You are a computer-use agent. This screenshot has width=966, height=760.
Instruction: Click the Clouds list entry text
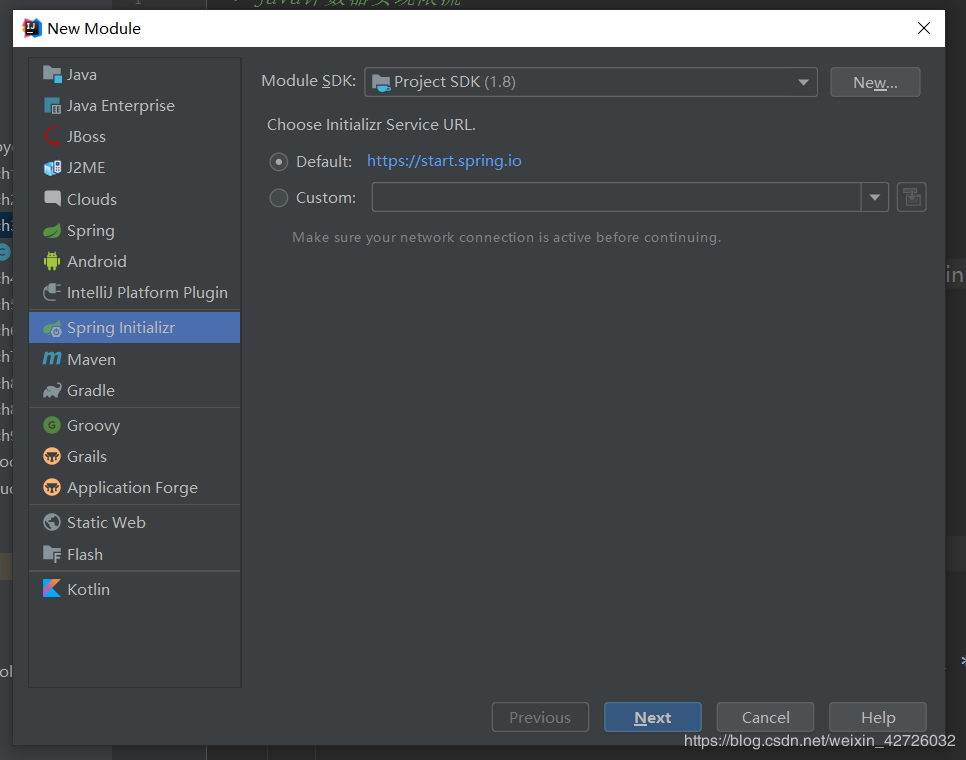(92, 200)
